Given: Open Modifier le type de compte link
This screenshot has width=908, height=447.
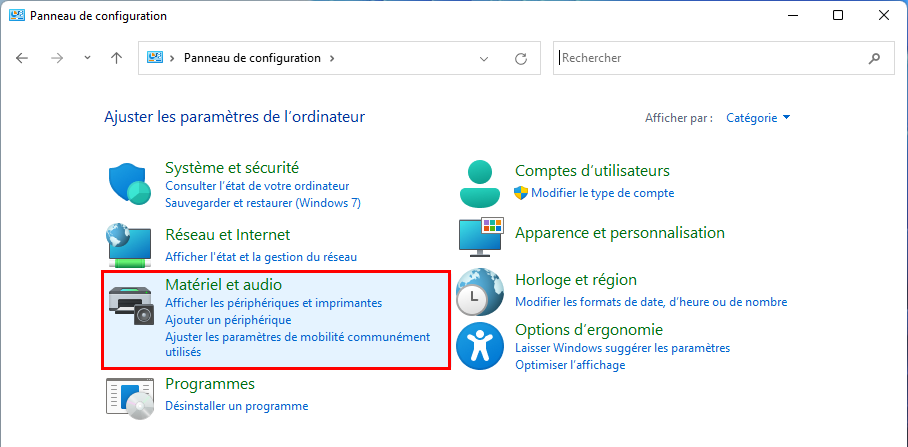Looking at the screenshot, I should point(603,193).
